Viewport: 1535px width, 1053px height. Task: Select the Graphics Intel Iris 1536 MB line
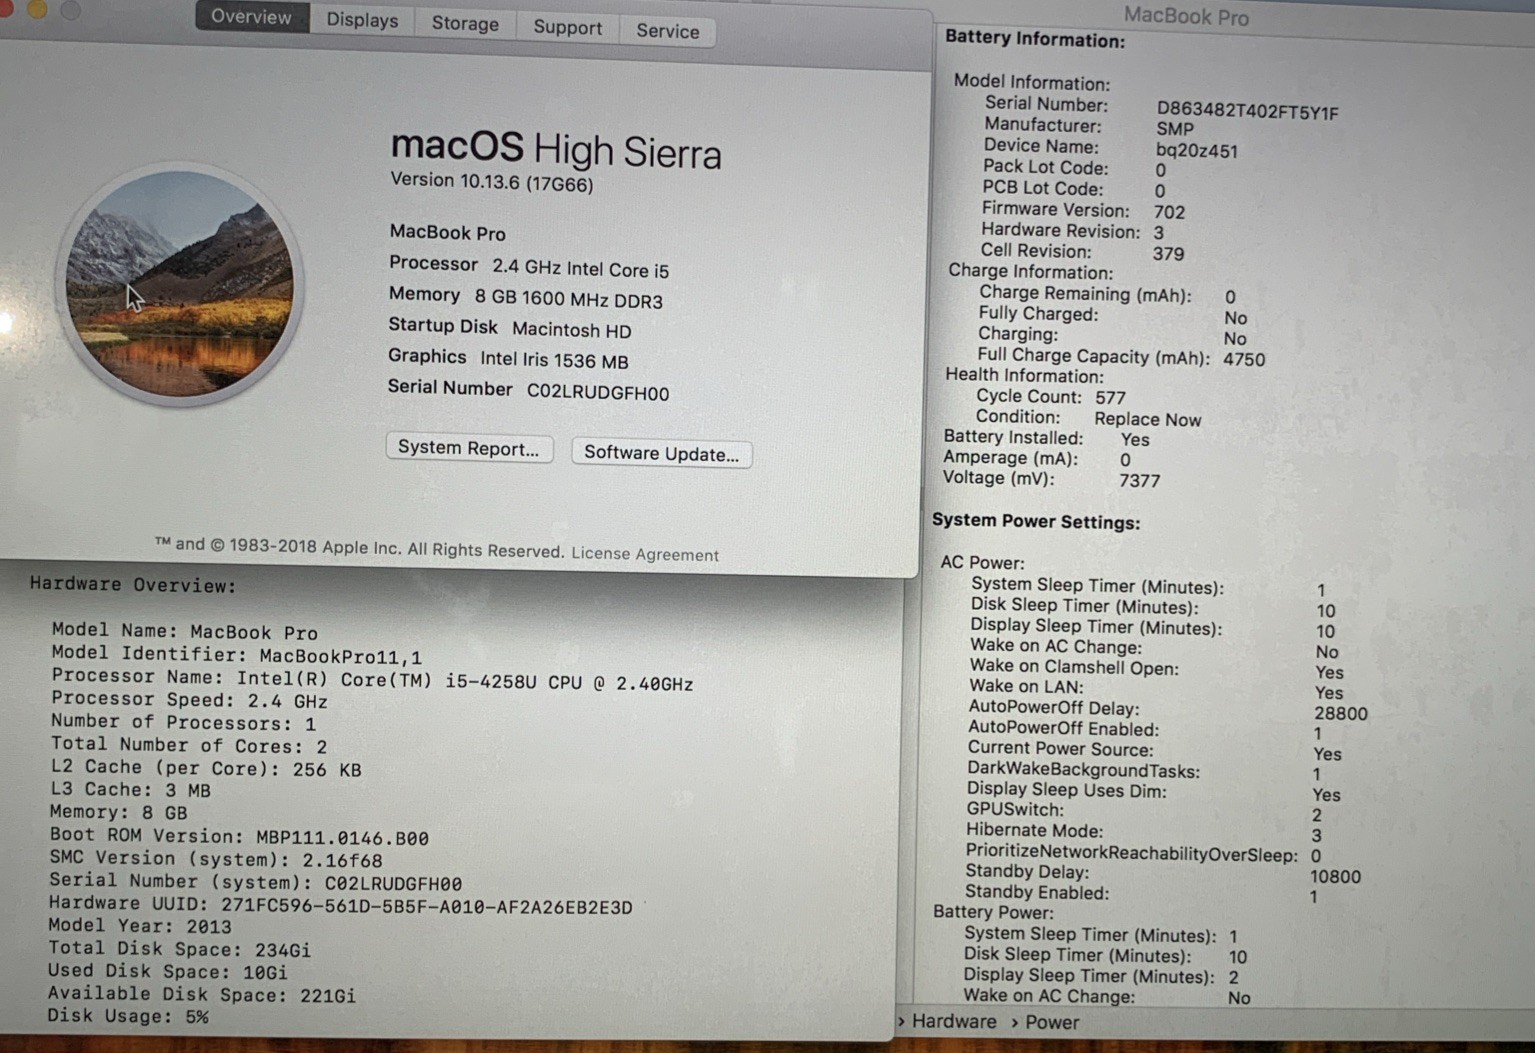coord(508,359)
